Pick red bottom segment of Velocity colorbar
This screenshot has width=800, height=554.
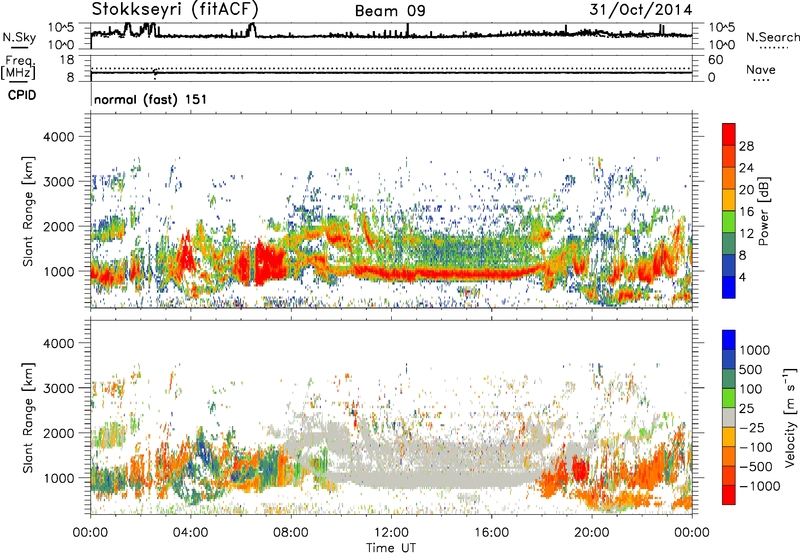click(729, 495)
